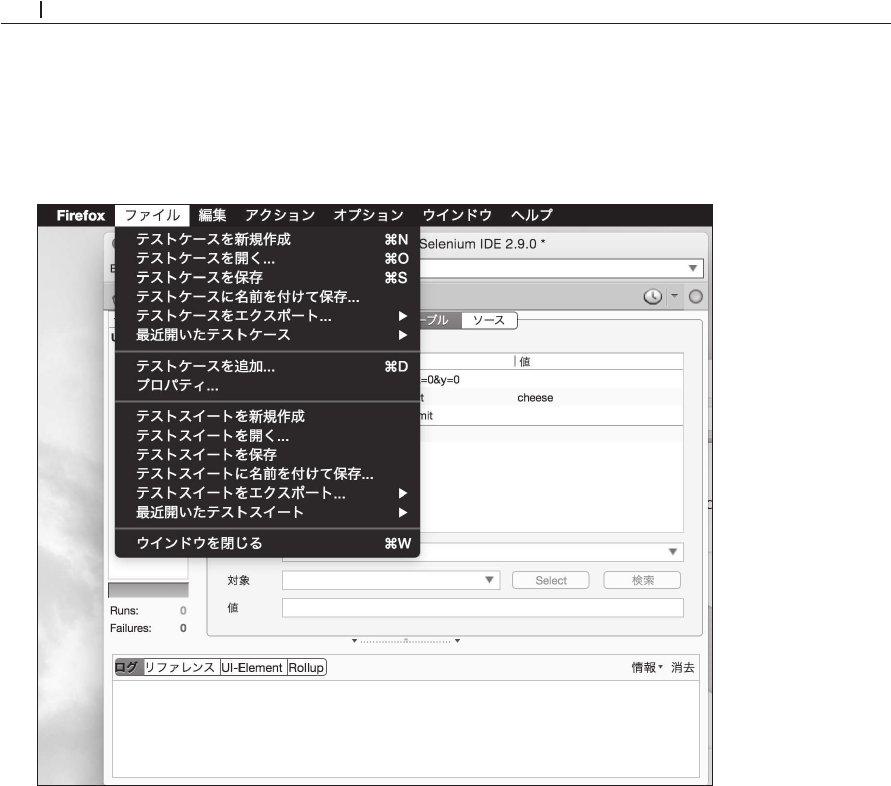
Task: Choose テストケースを保存
Action: tap(267, 278)
